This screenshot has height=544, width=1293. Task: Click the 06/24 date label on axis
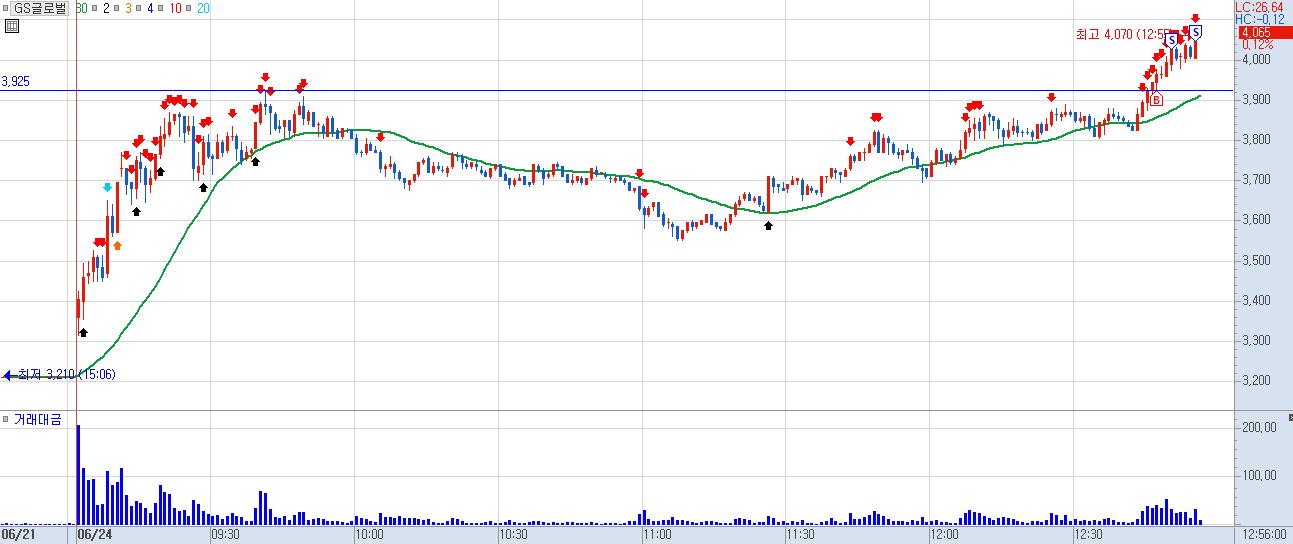click(95, 535)
